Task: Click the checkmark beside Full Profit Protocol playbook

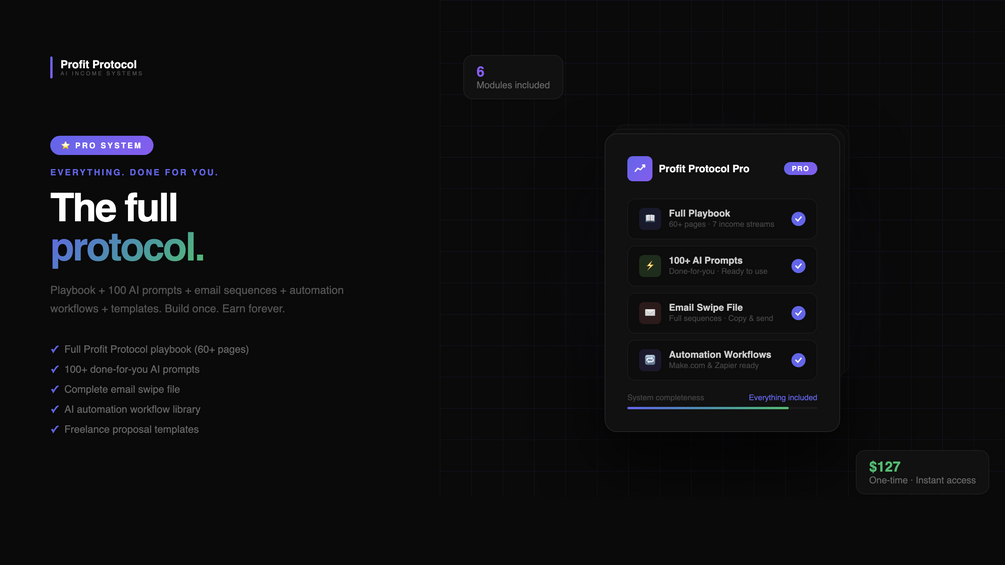Action: [x=54, y=349]
